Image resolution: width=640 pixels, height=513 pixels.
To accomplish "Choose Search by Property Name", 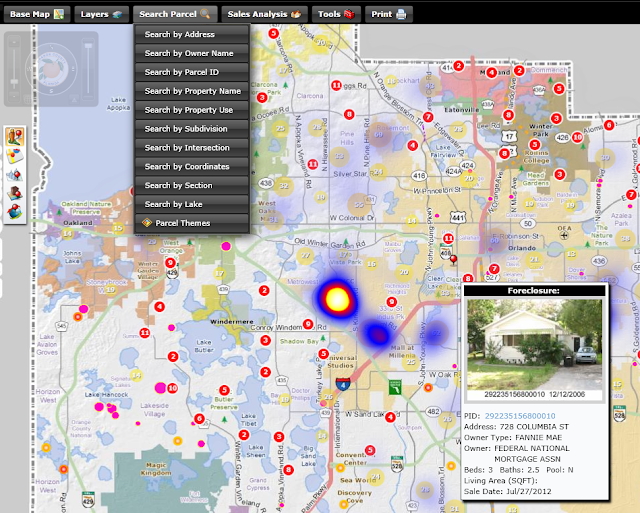I will point(192,91).
